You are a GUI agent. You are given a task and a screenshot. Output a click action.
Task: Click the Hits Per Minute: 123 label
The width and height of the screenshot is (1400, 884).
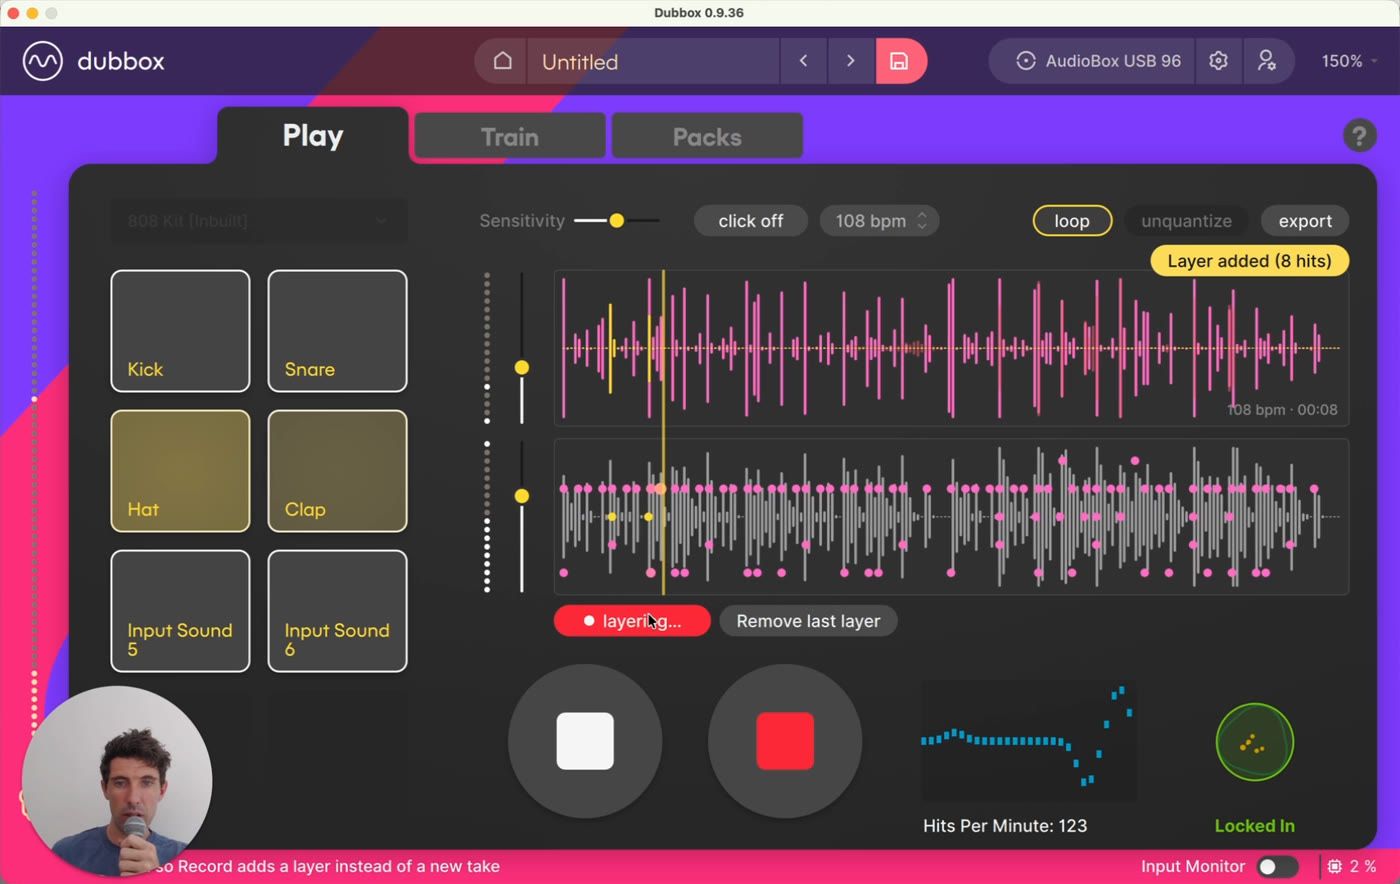coord(1005,826)
